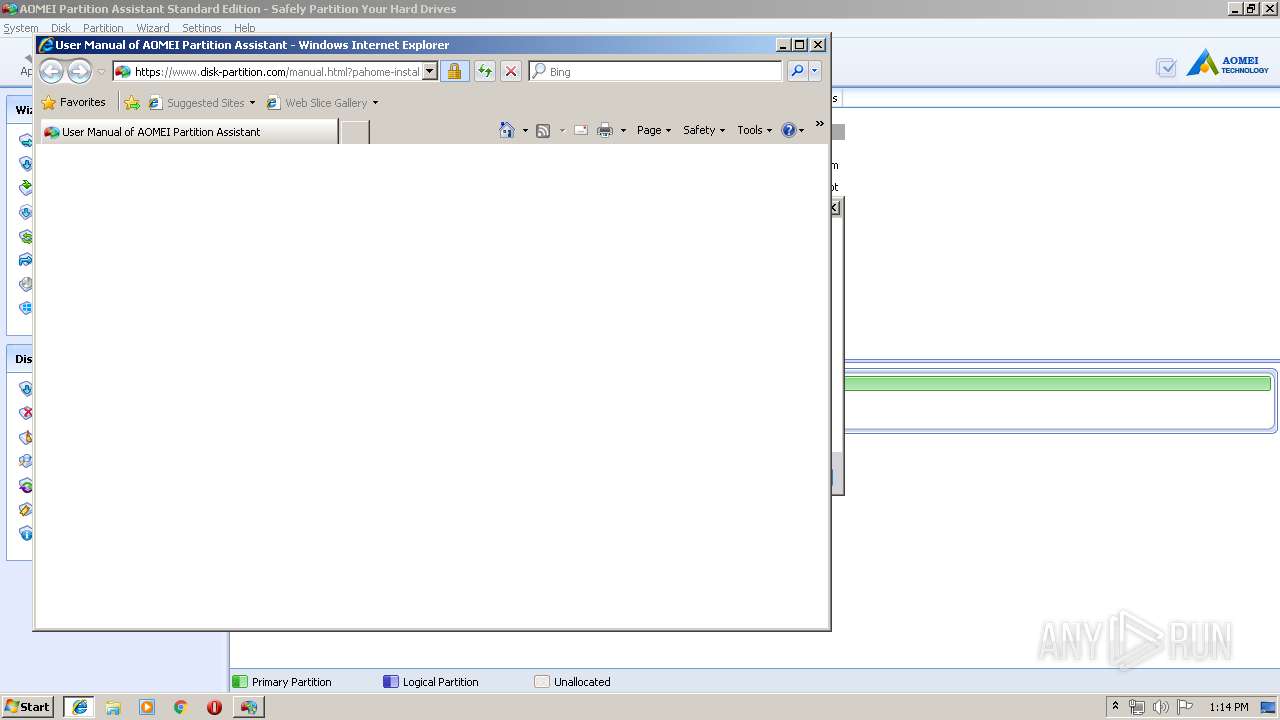Expand the feeds dropdown arrow

(562, 131)
